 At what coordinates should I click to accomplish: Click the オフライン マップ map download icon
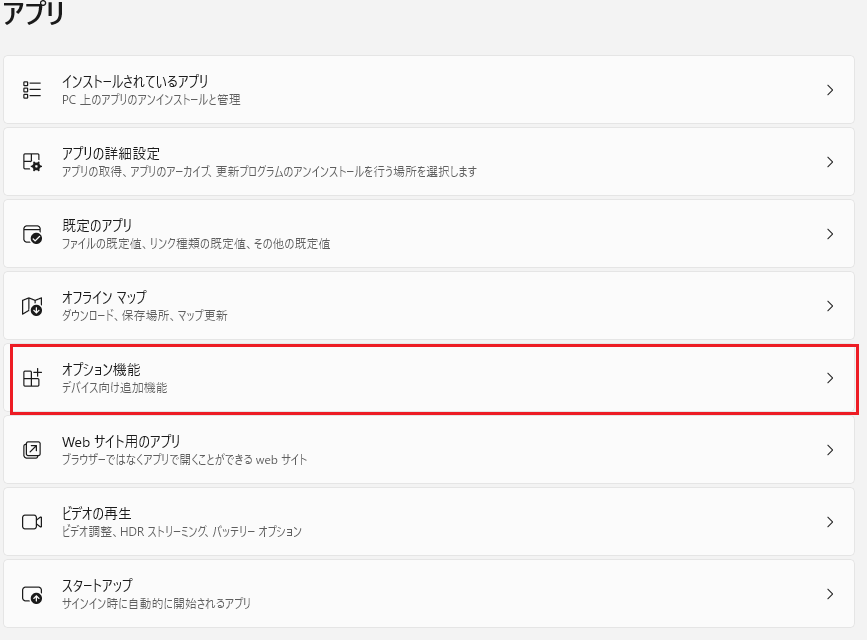pyautogui.click(x=32, y=306)
